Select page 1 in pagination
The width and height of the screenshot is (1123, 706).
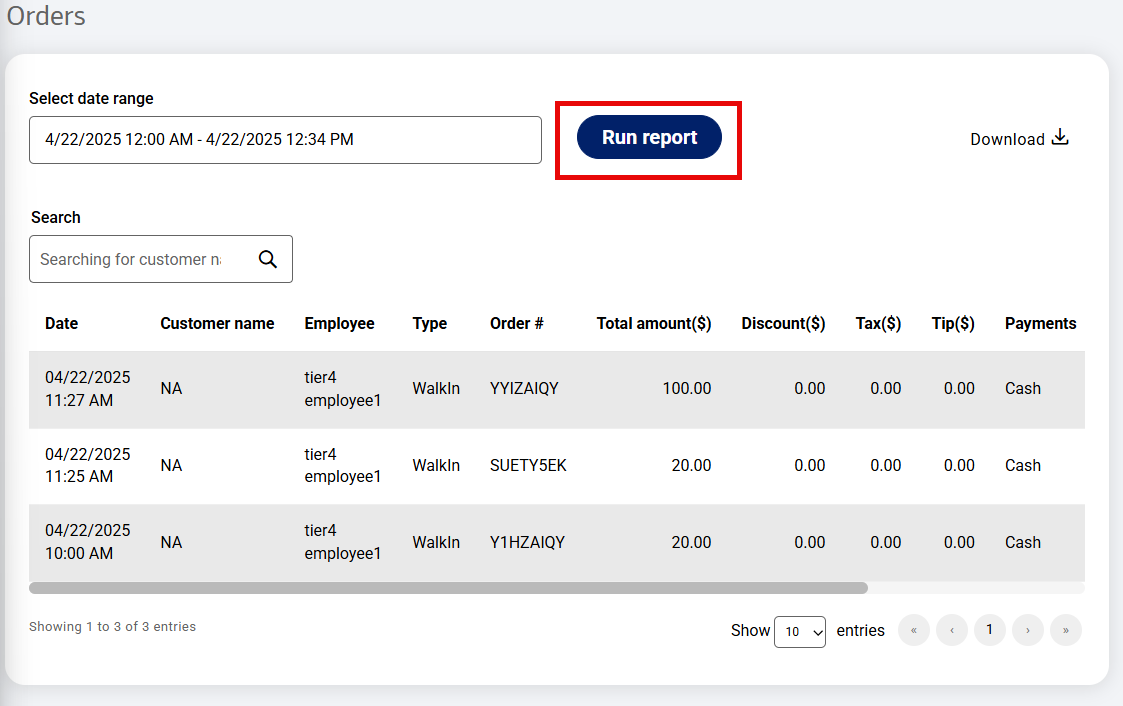coord(990,630)
